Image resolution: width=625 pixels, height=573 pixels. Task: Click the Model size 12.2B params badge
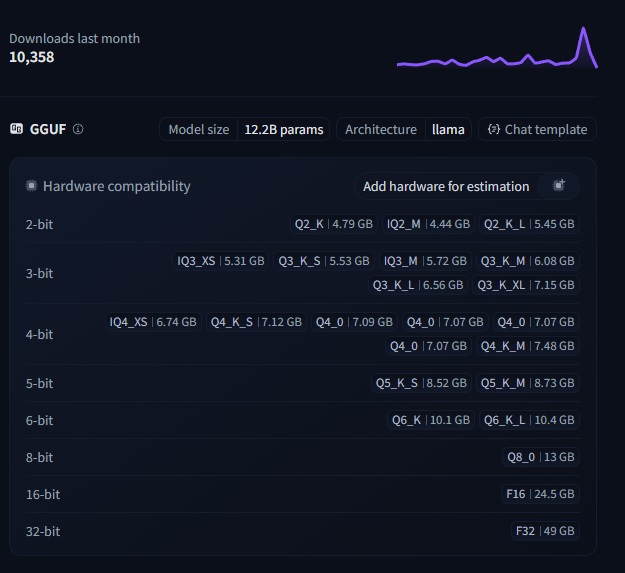click(244, 129)
